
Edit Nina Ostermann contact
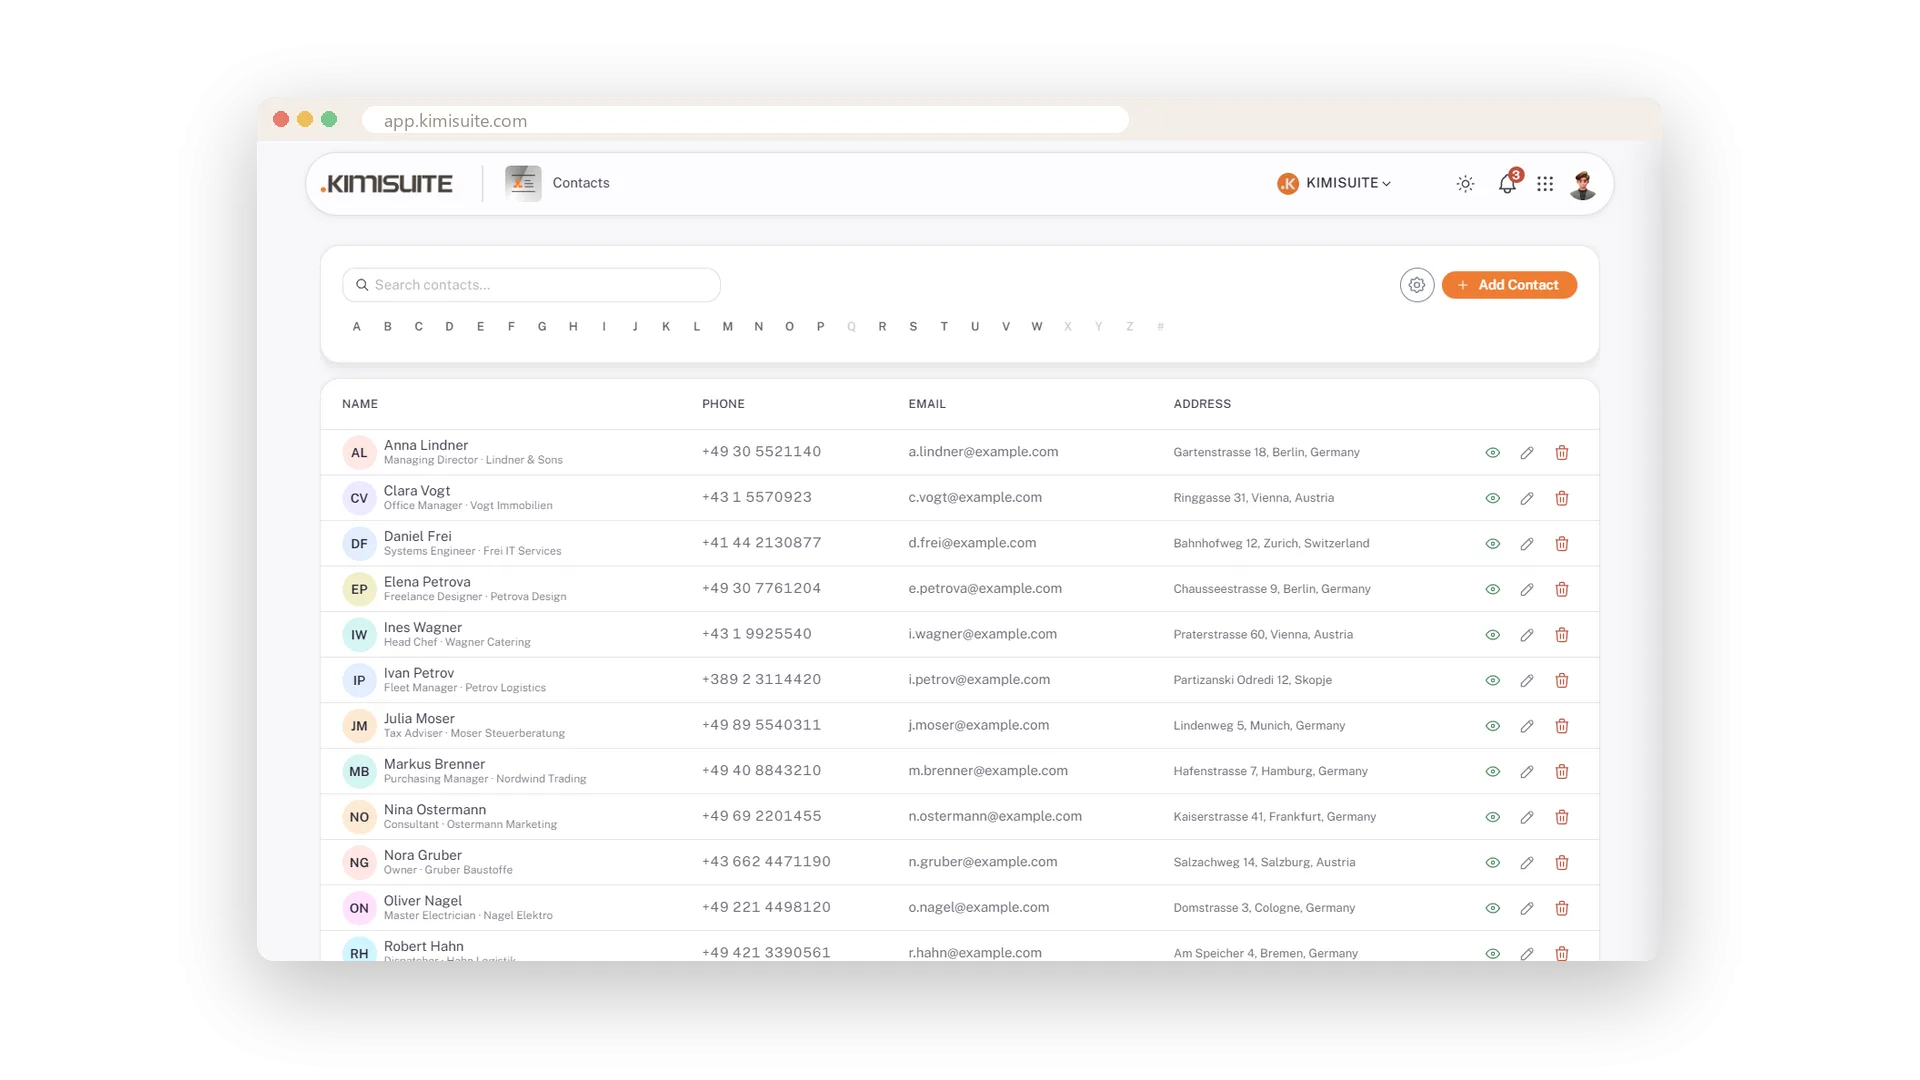click(1527, 817)
